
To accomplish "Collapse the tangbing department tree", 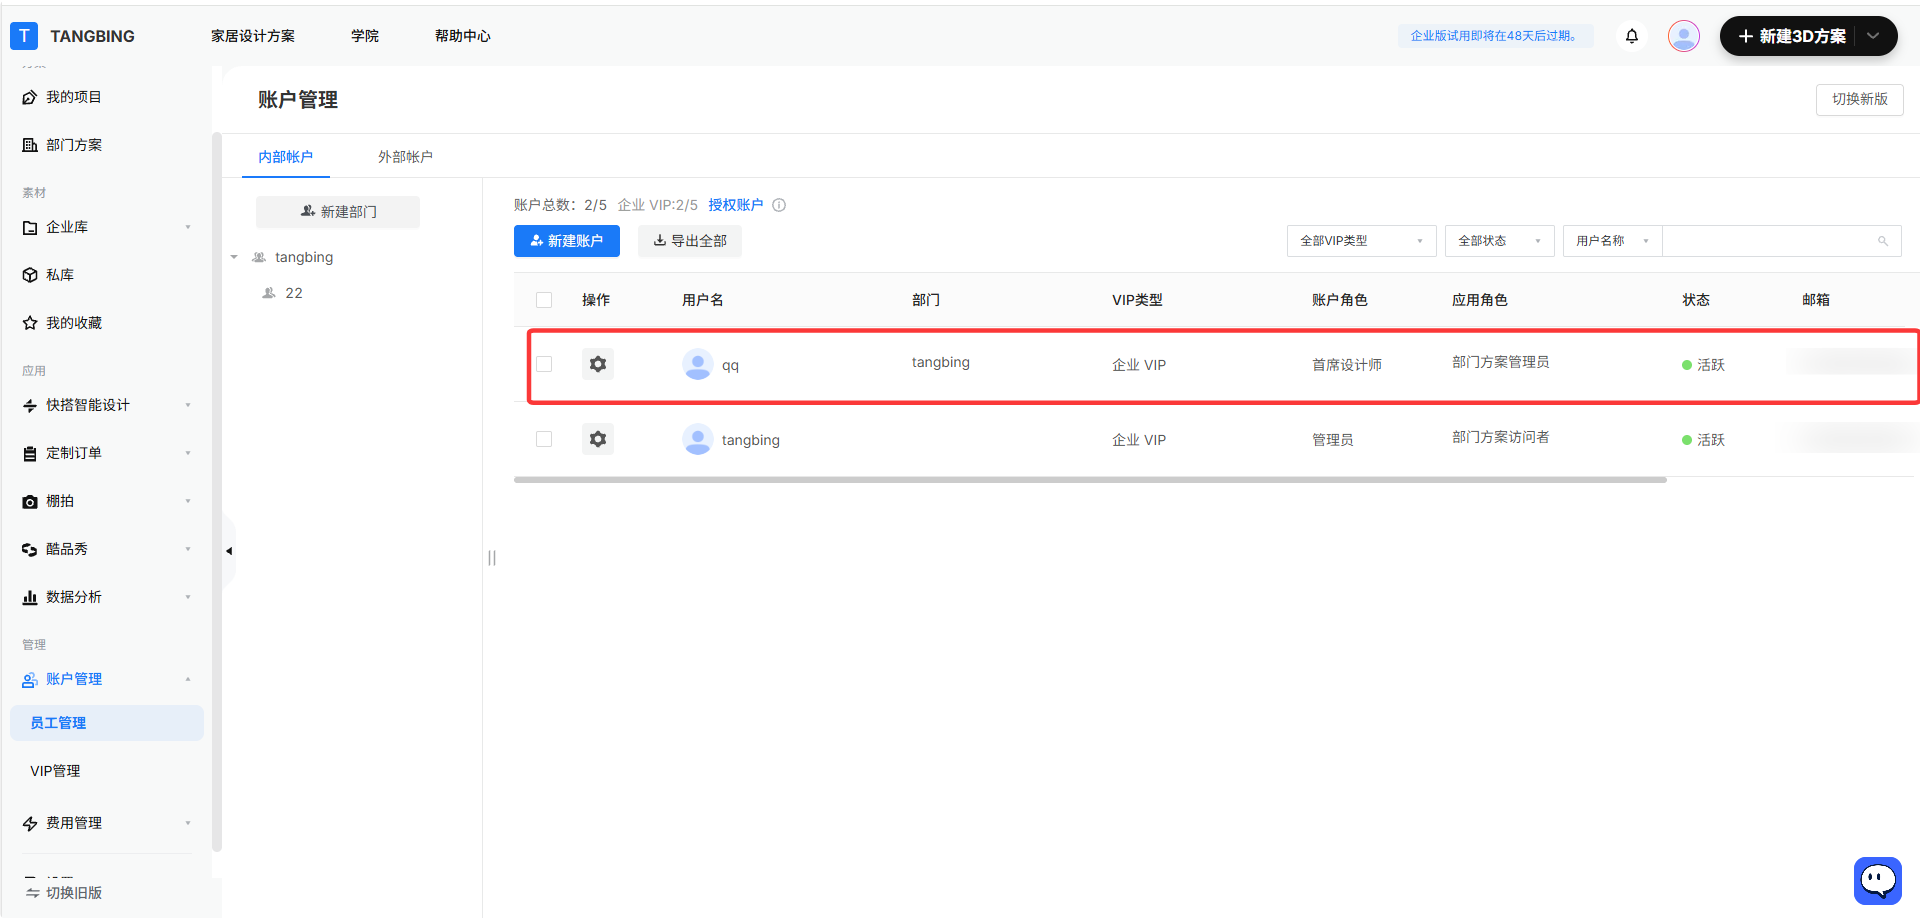I will tap(234, 257).
